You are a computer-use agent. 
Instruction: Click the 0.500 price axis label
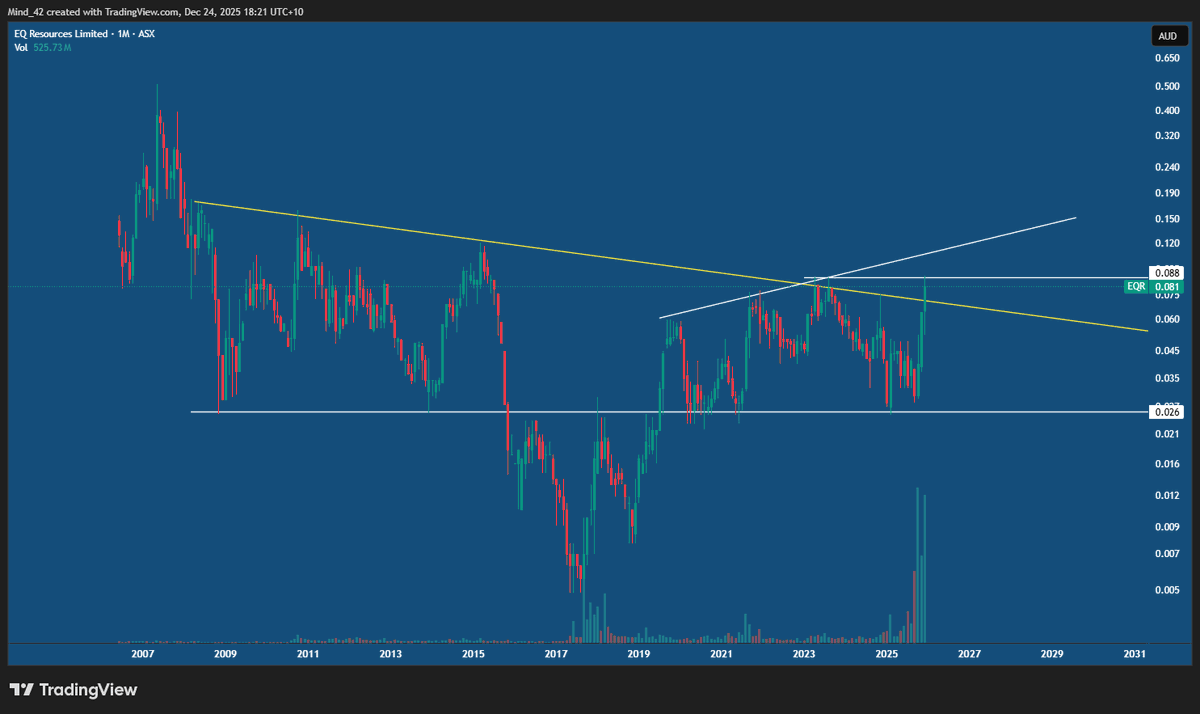(x=1166, y=86)
